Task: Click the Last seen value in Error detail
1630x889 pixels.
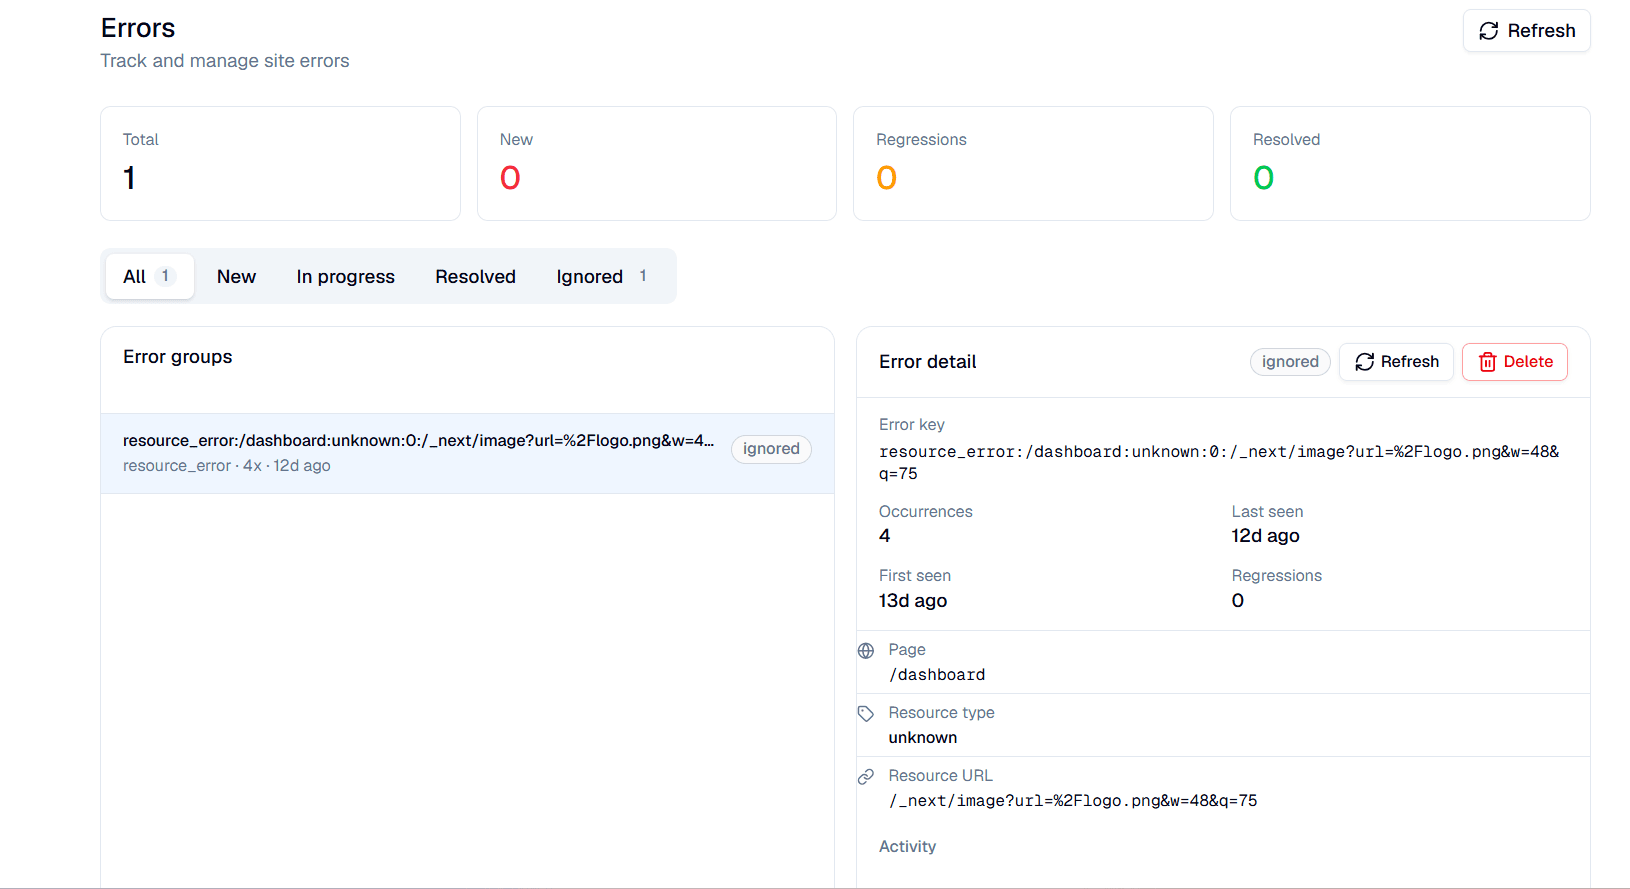Action: tap(1266, 536)
